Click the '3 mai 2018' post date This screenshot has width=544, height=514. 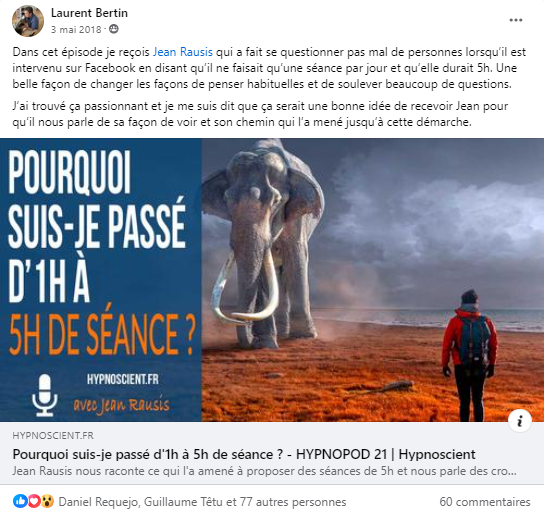[76, 29]
